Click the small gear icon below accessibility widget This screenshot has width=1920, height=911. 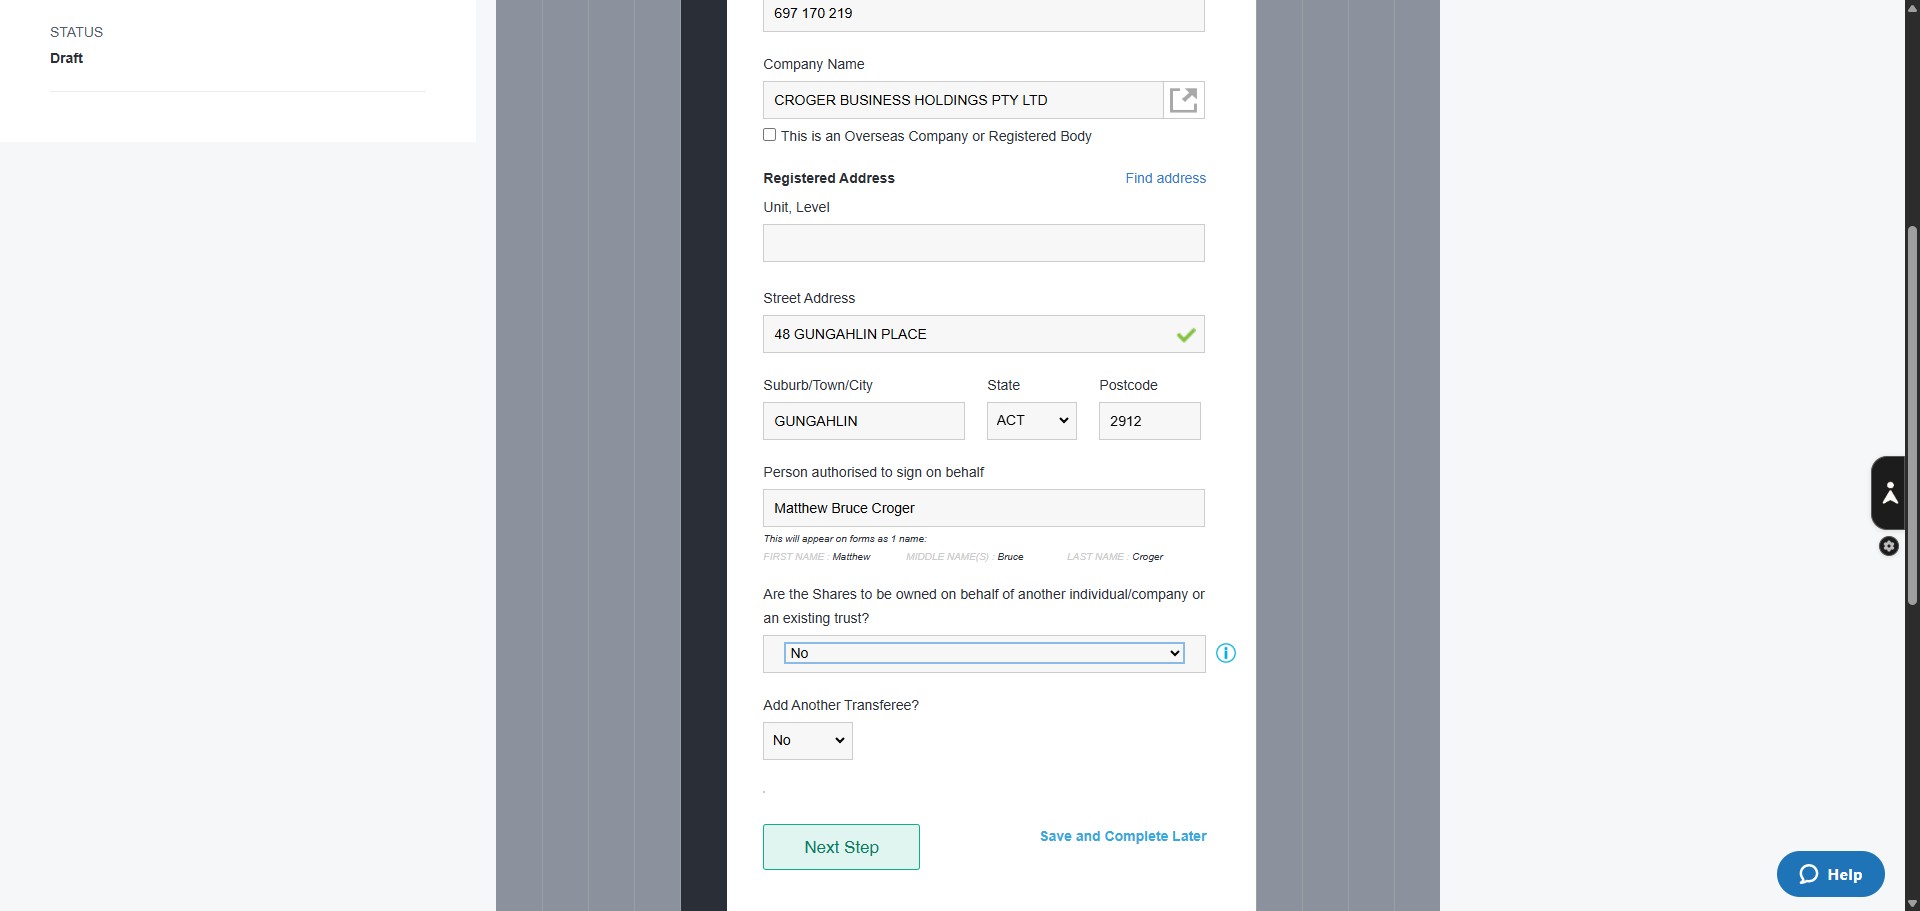coord(1889,546)
